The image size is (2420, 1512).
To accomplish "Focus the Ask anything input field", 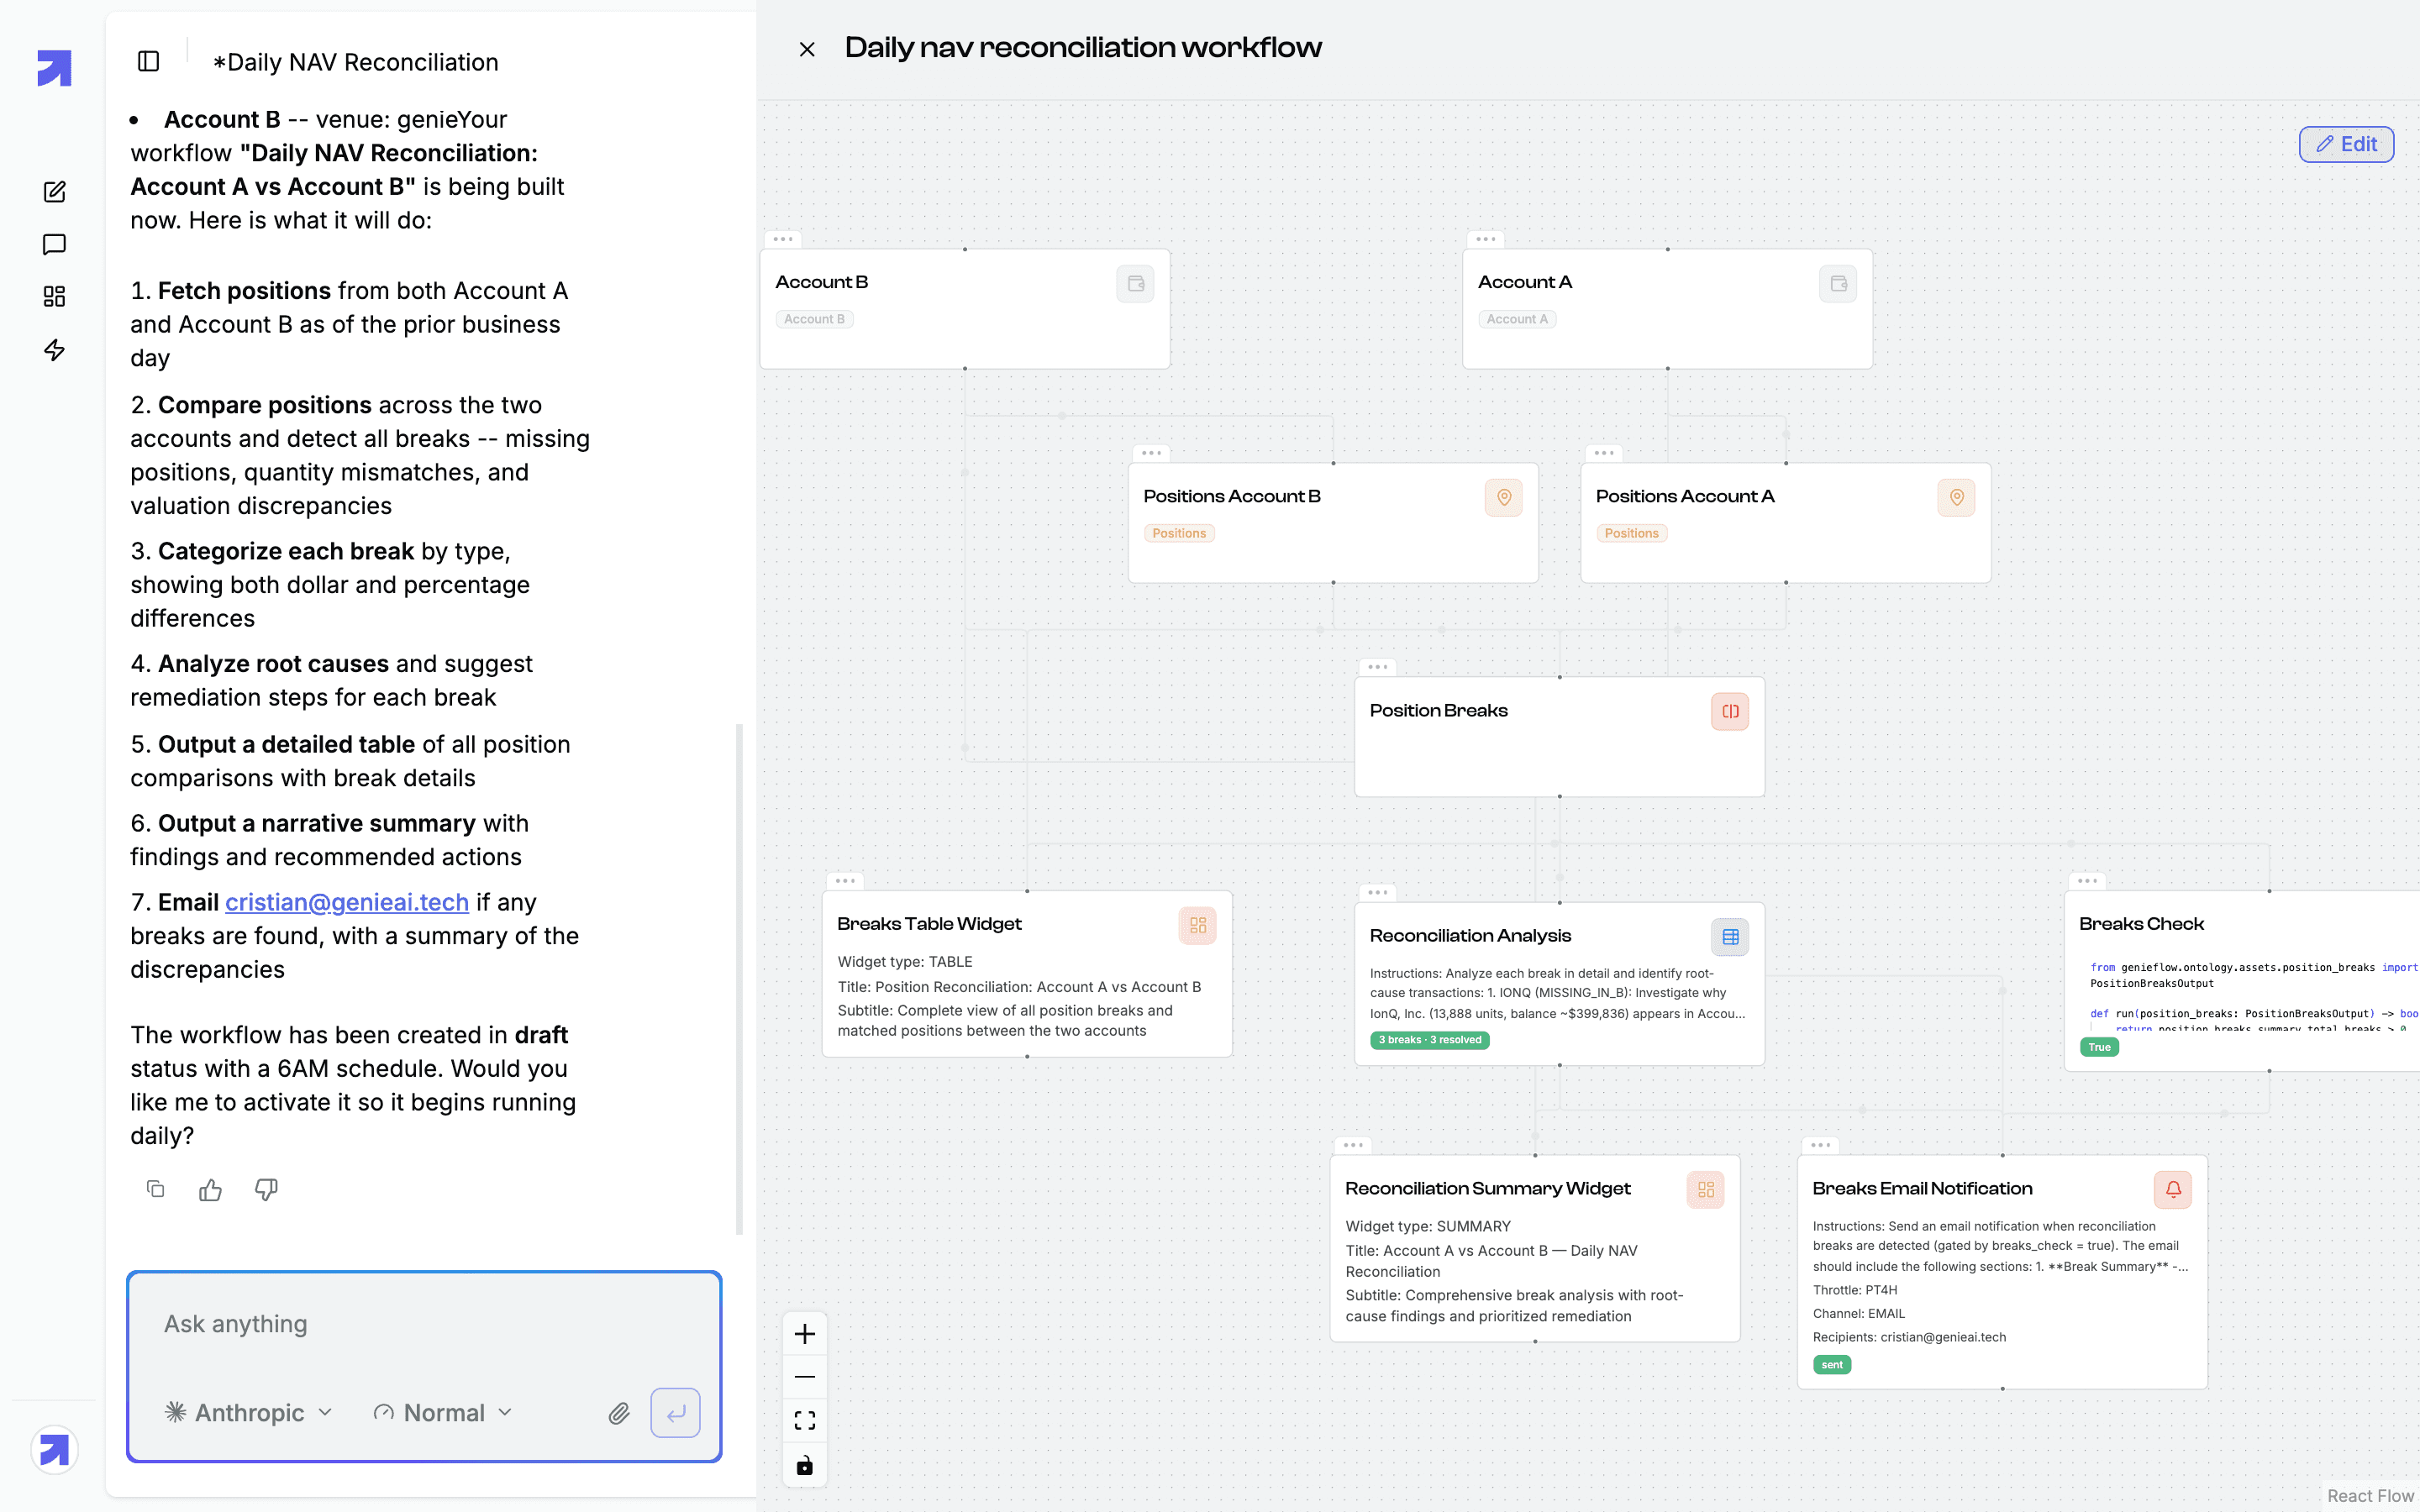I will click(x=424, y=1324).
